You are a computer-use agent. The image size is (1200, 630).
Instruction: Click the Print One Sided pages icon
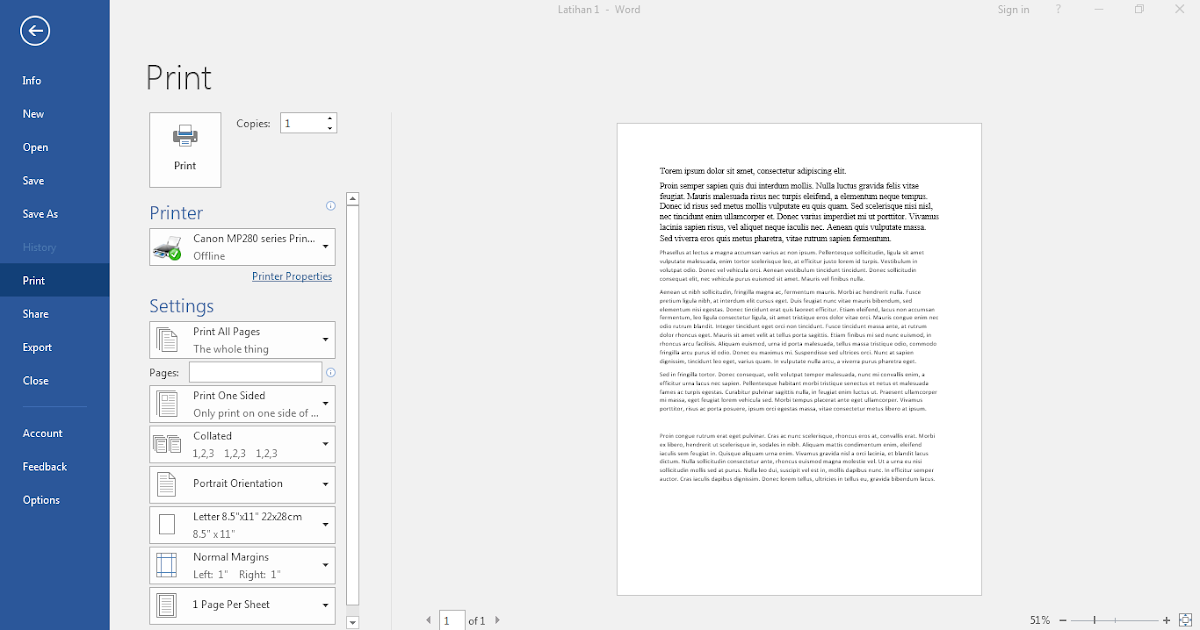pyautogui.click(x=167, y=403)
